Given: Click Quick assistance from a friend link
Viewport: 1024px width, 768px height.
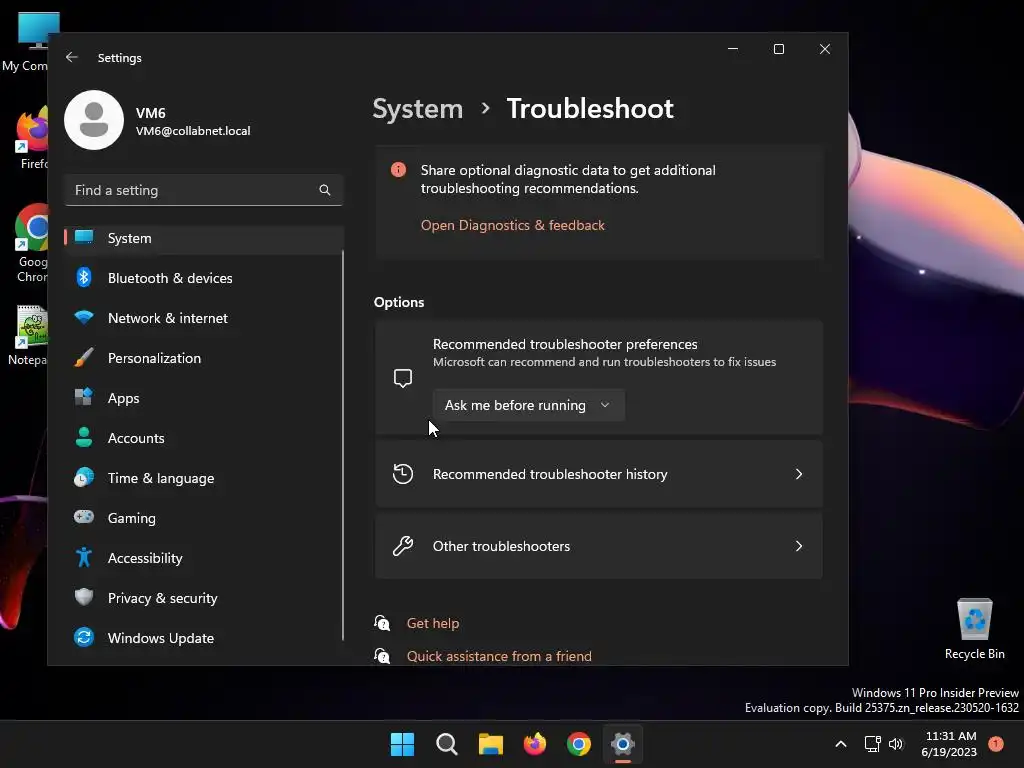Looking at the screenshot, I should tap(499, 656).
